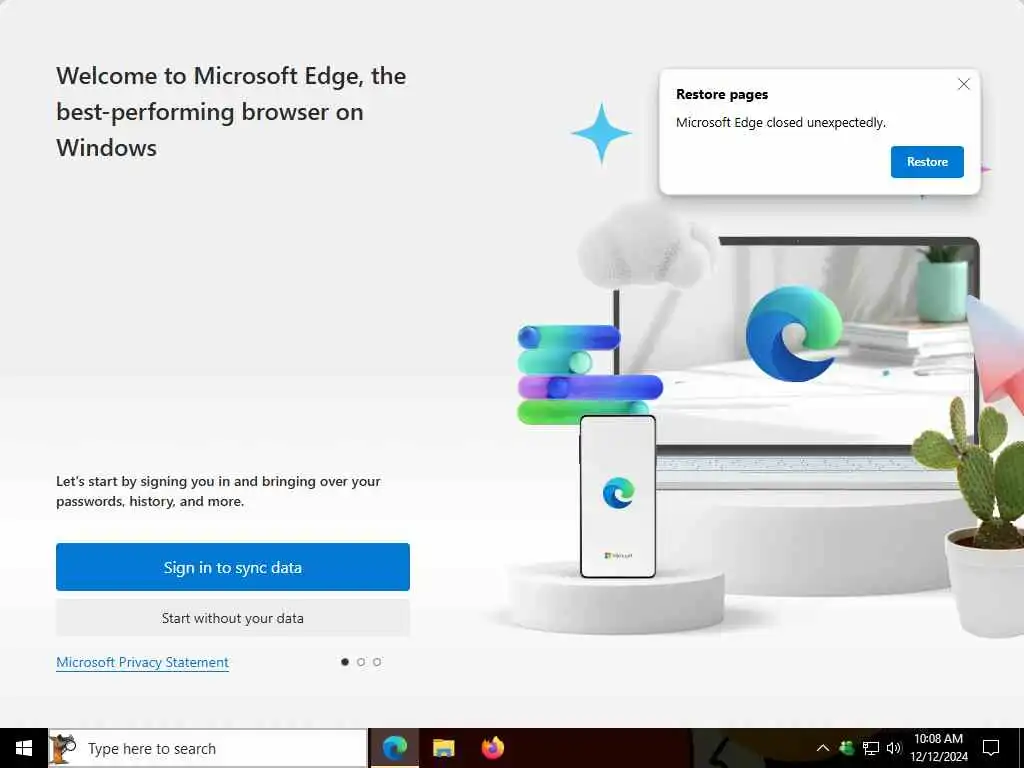
Task: Launch Firefox from the taskbar
Action: [x=492, y=748]
